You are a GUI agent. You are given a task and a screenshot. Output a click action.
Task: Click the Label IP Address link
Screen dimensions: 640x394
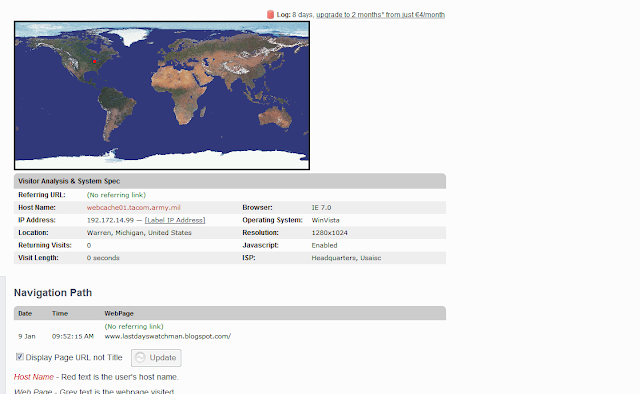175,220
